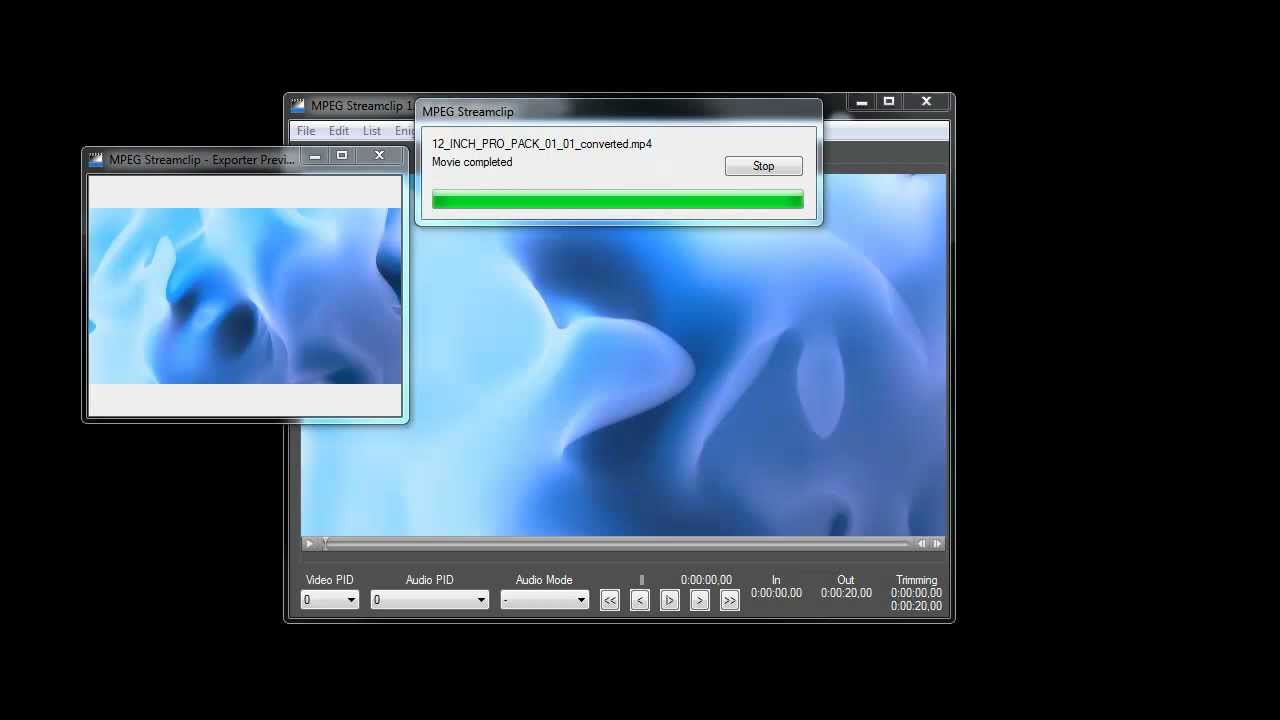Click the Audio Mode label

point(544,580)
